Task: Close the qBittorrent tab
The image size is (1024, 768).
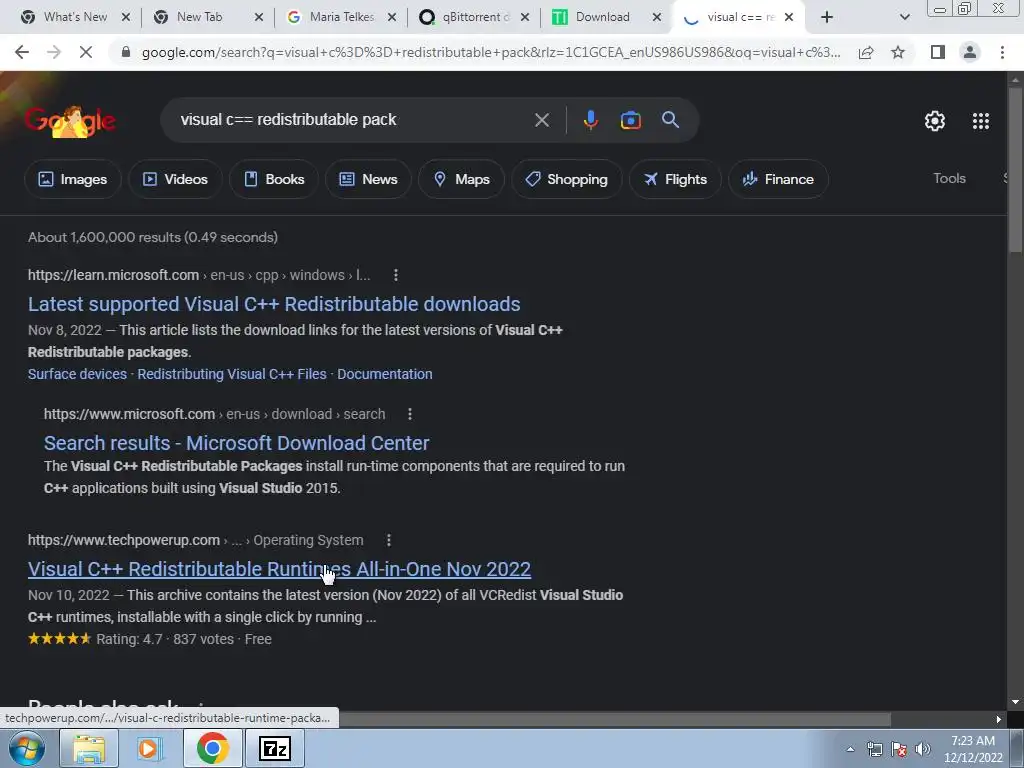Action: point(525,17)
